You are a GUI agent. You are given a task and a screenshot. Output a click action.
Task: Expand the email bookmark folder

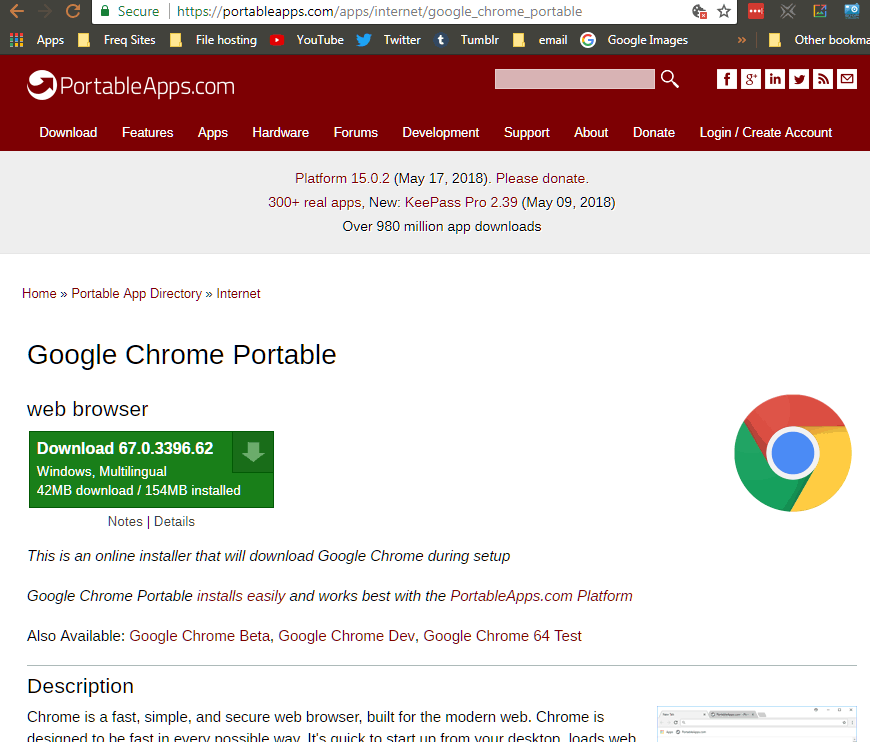tap(540, 40)
